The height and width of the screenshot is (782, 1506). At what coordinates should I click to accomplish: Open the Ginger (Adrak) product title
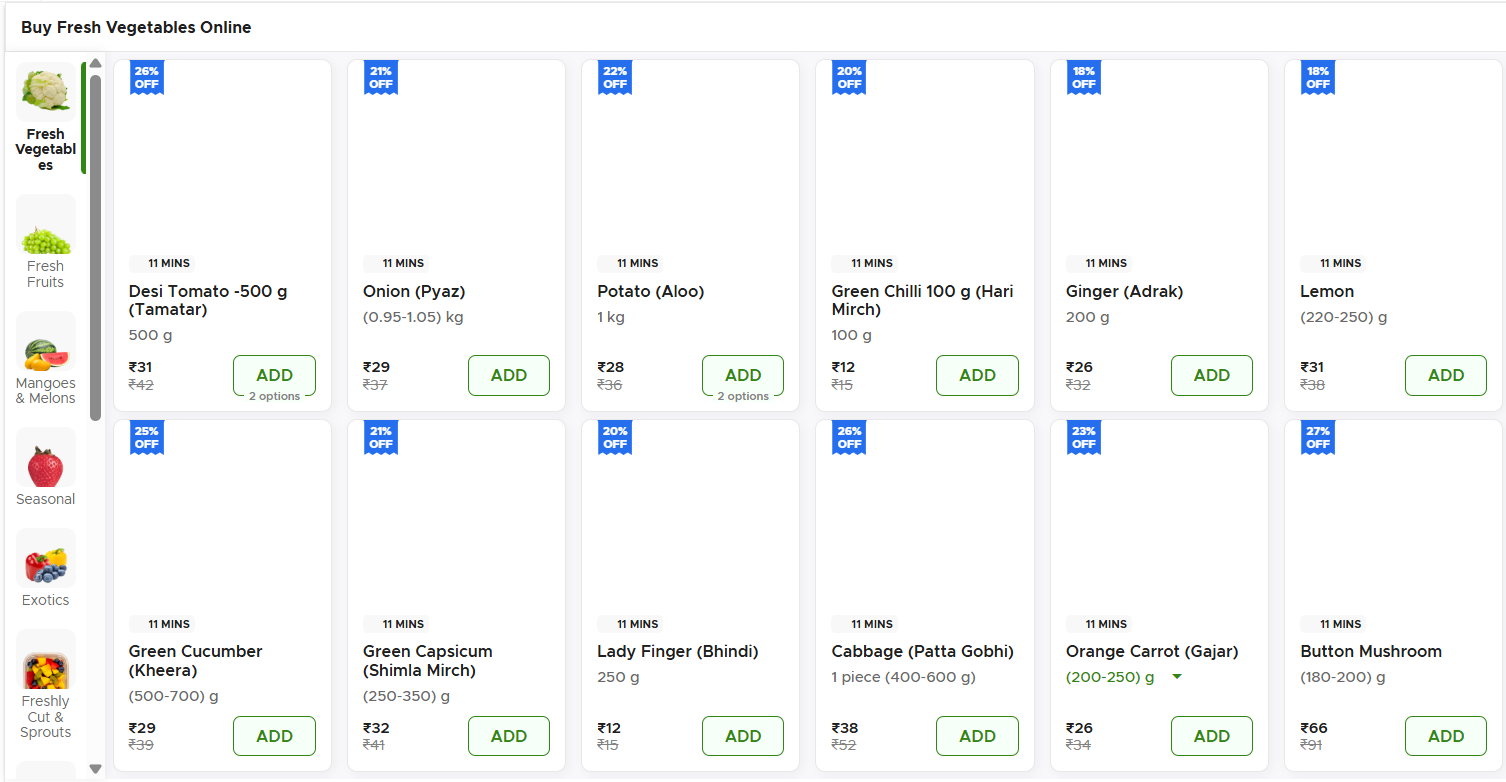(x=1124, y=291)
